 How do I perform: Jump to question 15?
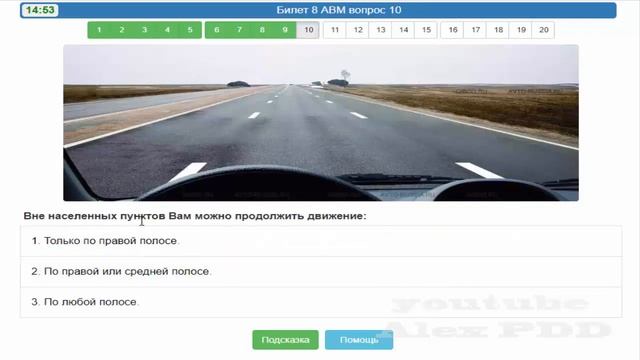pyautogui.click(x=426, y=30)
